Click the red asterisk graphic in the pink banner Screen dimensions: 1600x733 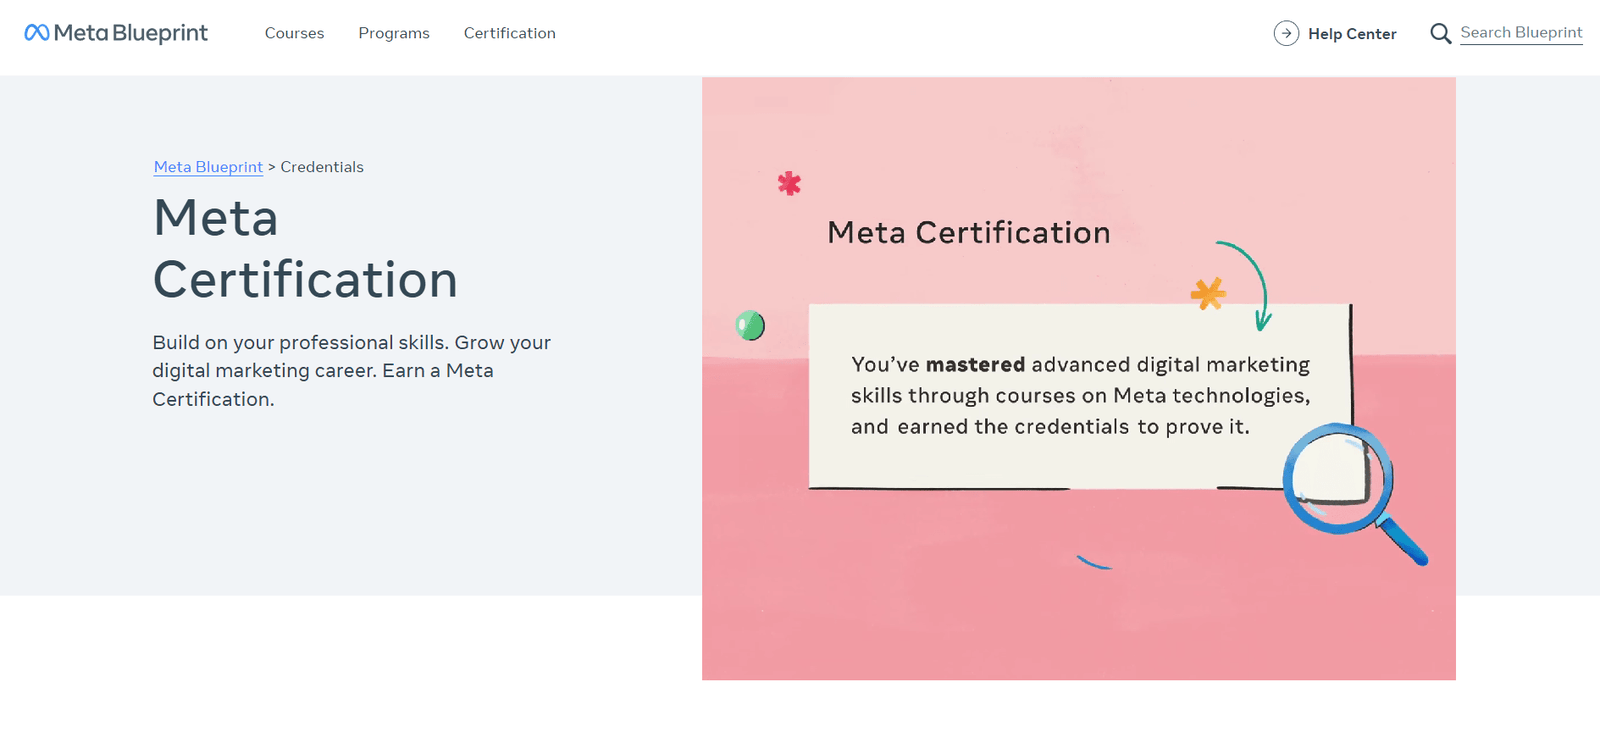coord(789,183)
